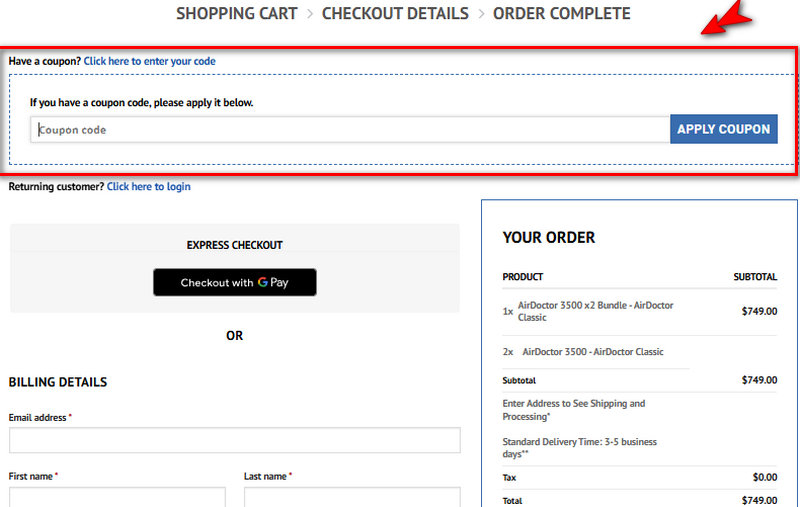Screen dimensions: 800x507
Task: Select the First name text box
Action: pyautogui.click(x=117, y=498)
